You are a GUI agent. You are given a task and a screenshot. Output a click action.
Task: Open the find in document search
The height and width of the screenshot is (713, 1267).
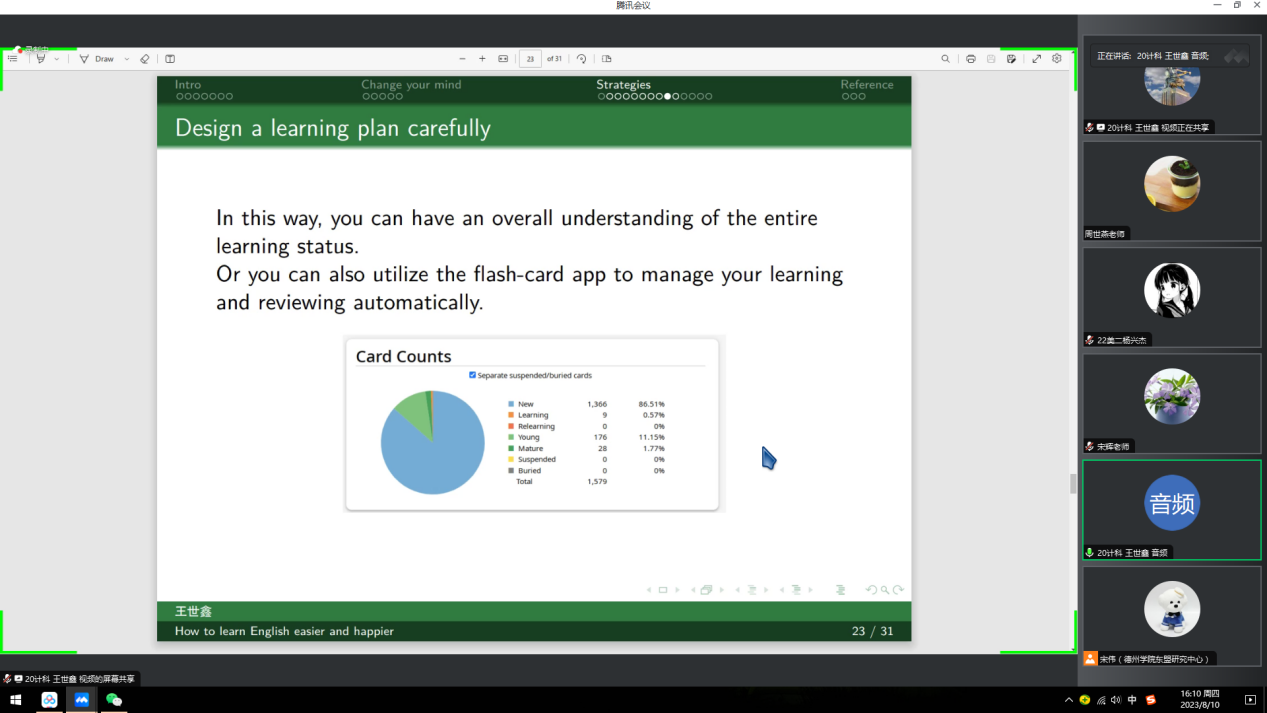click(x=945, y=59)
